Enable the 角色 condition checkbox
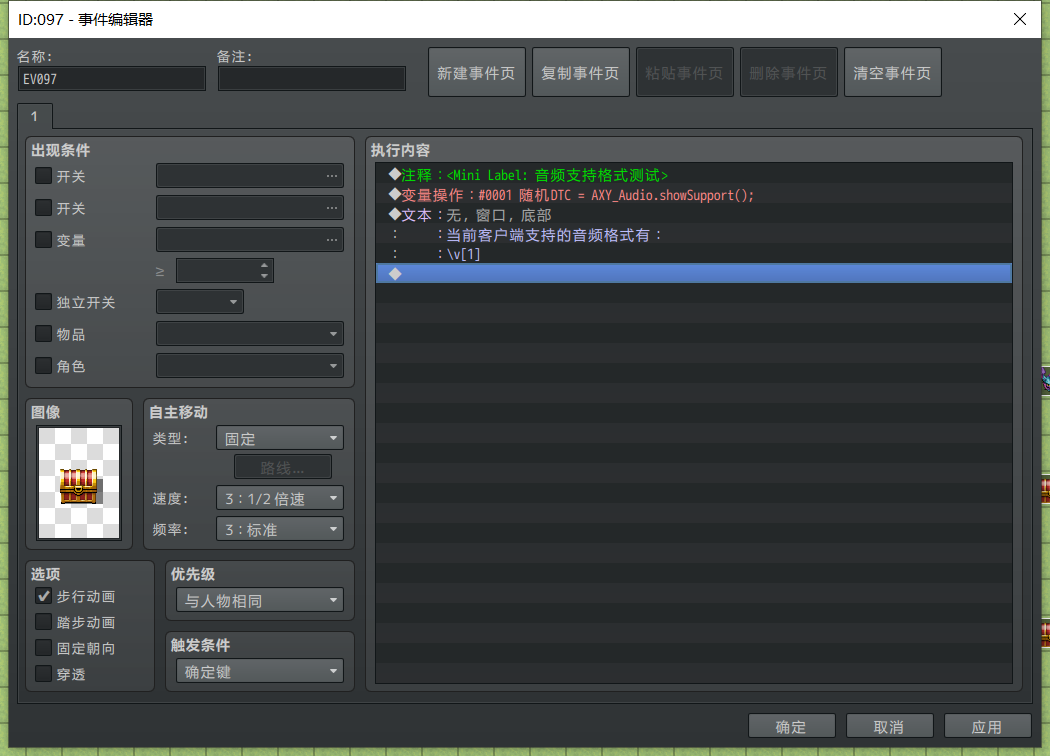Image resolution: width=1050 pixels, height=756 pixels. click(44, 365)
